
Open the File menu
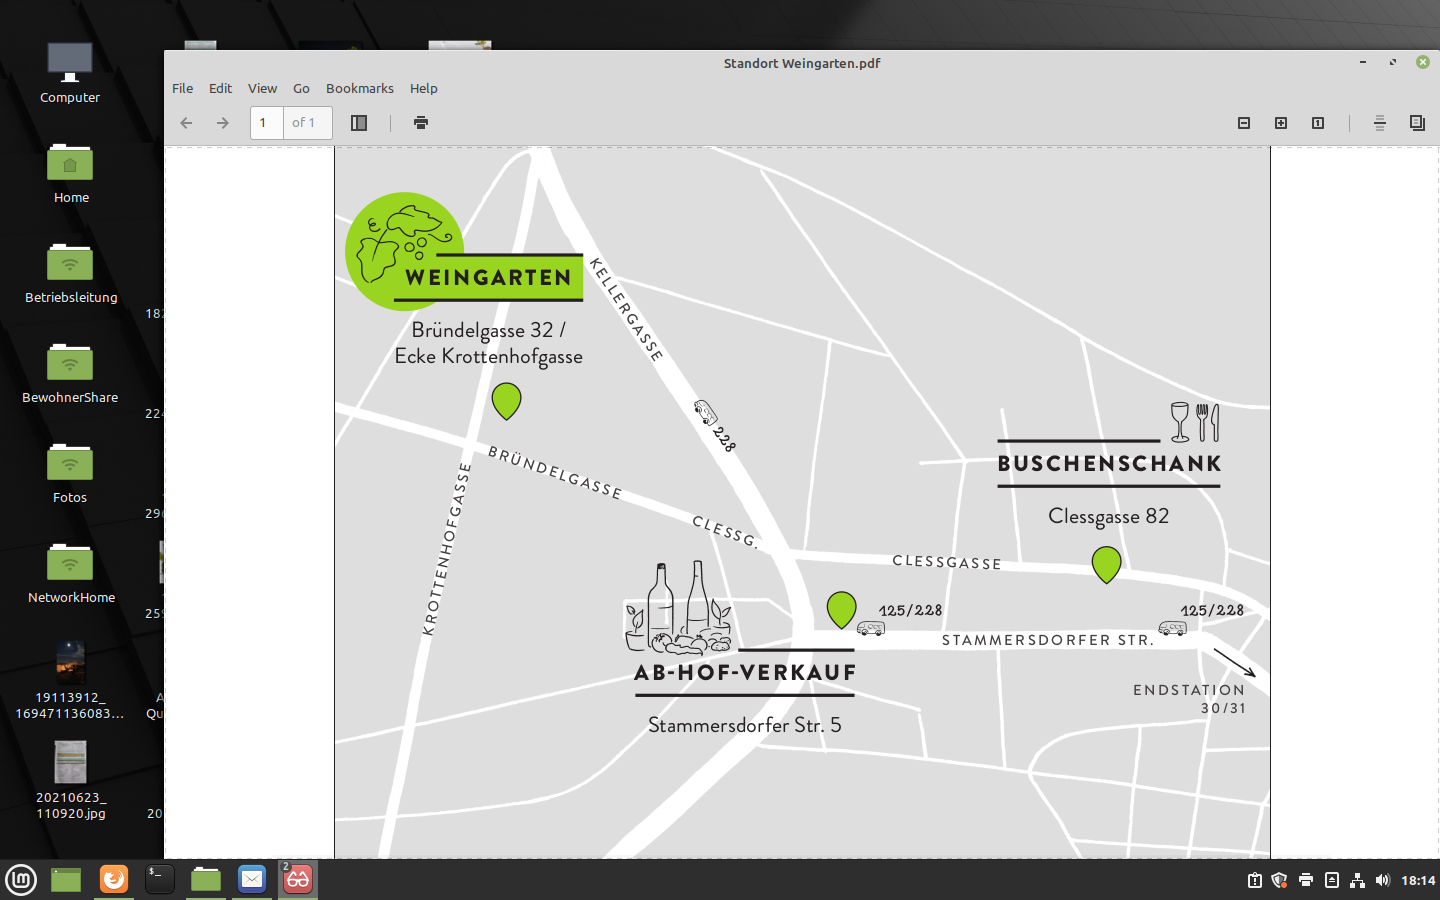pyautogui.click(x=182, y=88)
